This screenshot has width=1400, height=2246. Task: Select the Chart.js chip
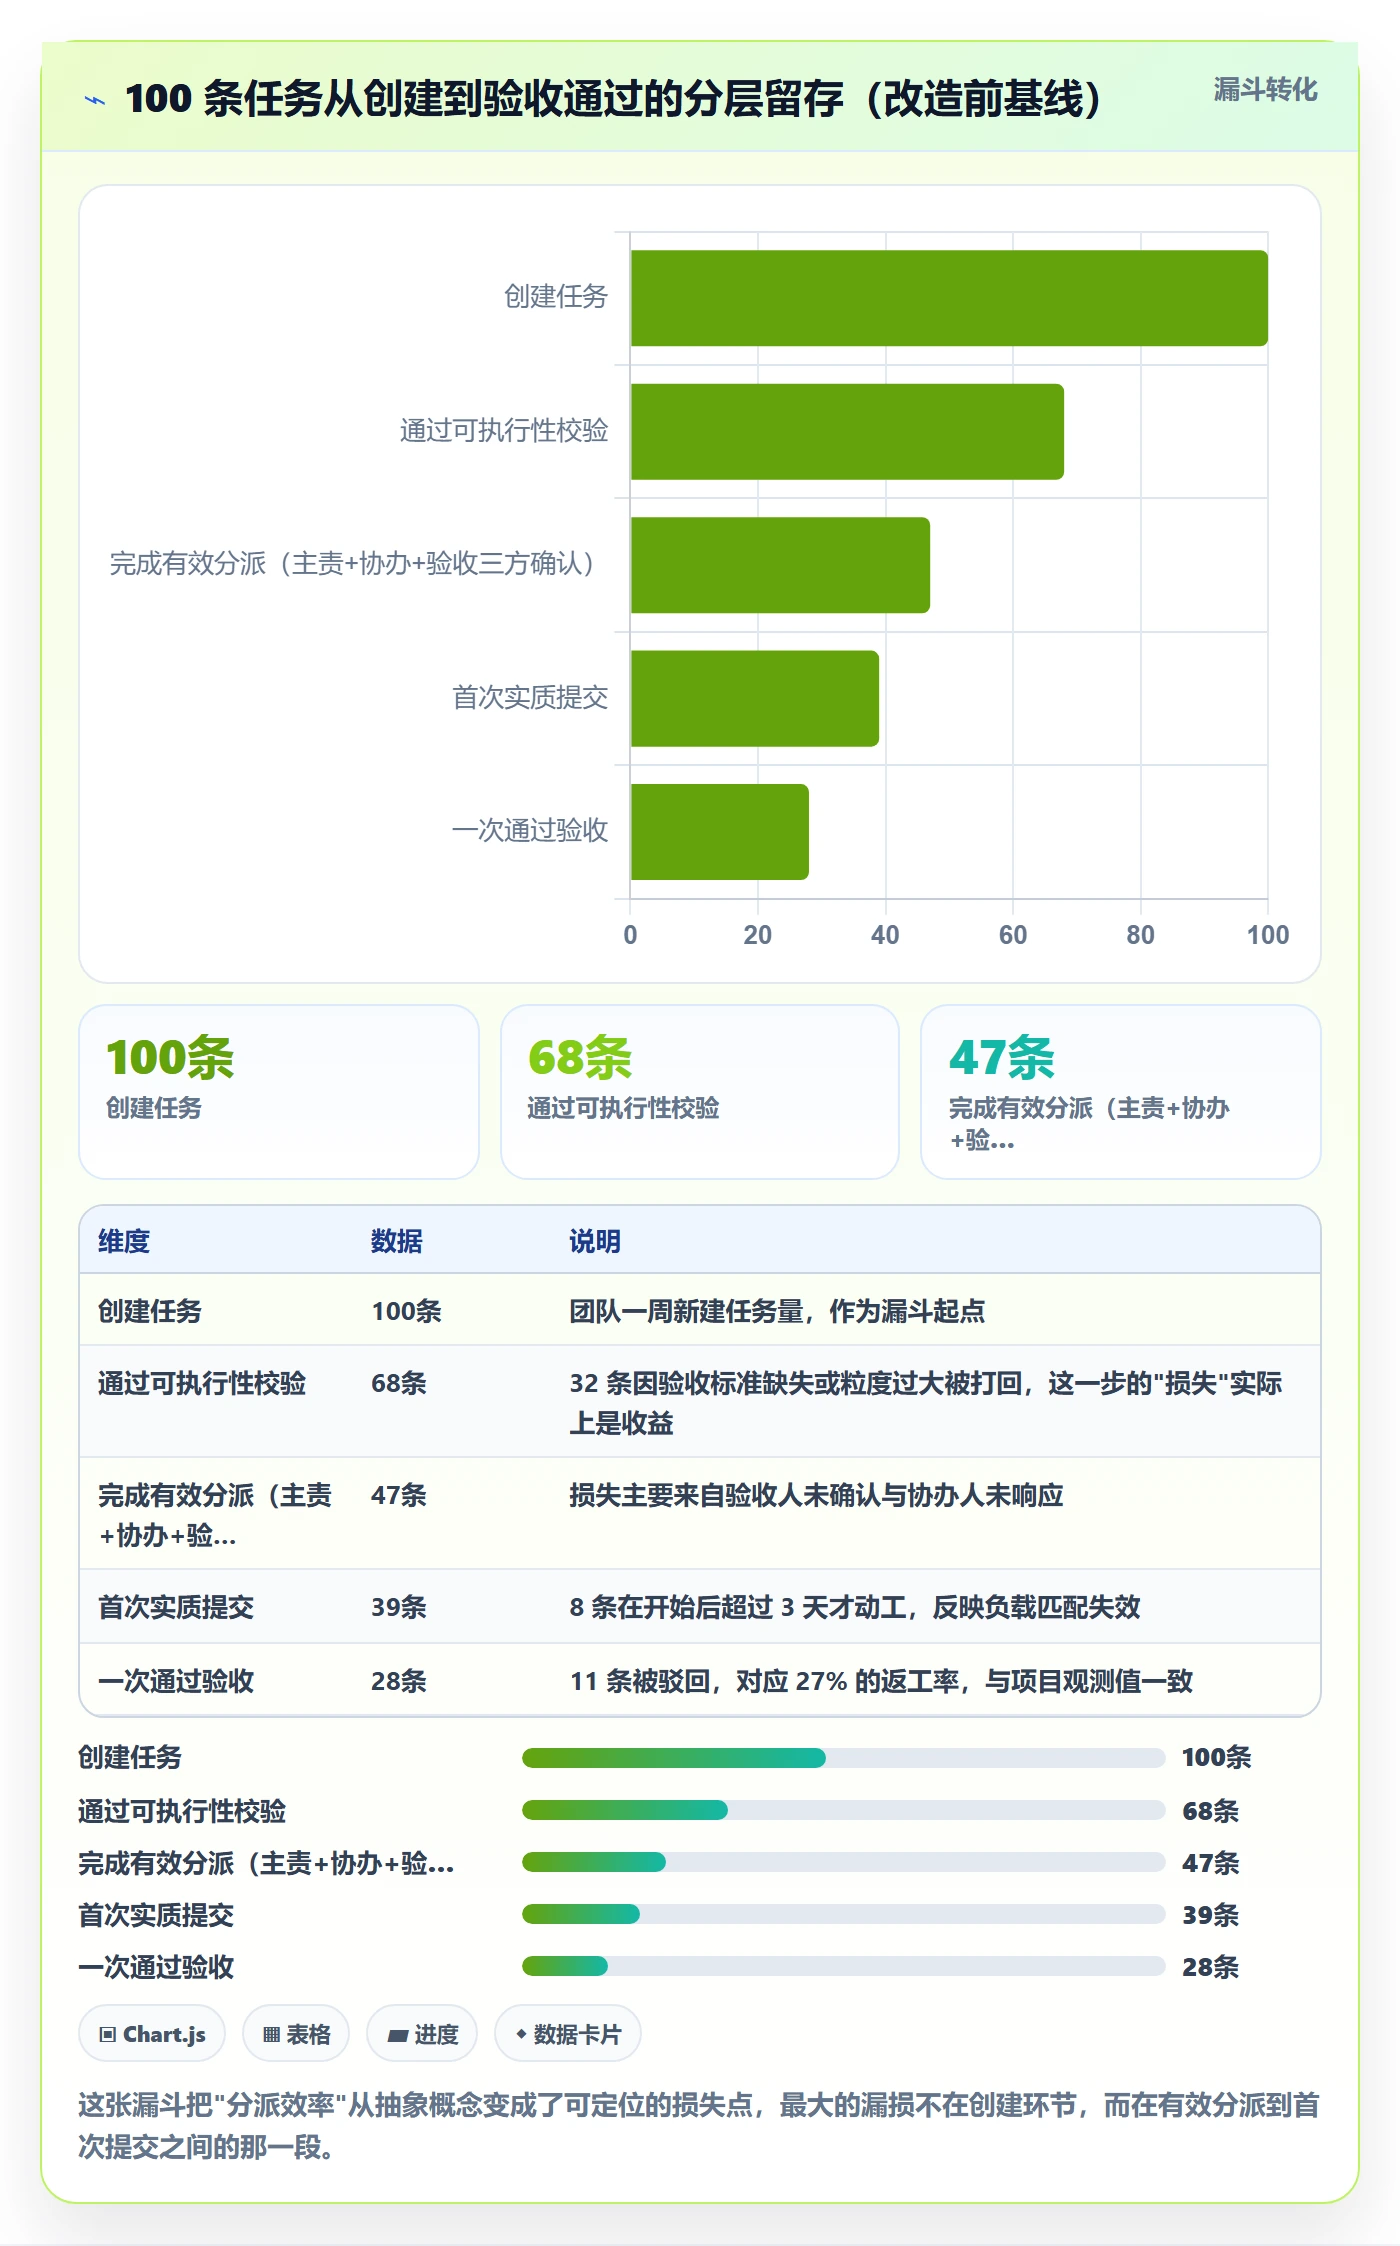[x=152, y=2034]
